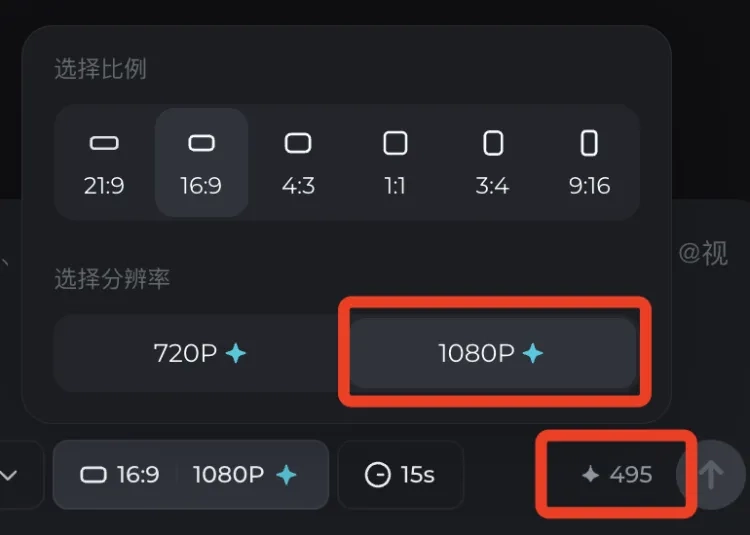
Task: Open the 16:9 1080P settings selector
Action: 190,475
